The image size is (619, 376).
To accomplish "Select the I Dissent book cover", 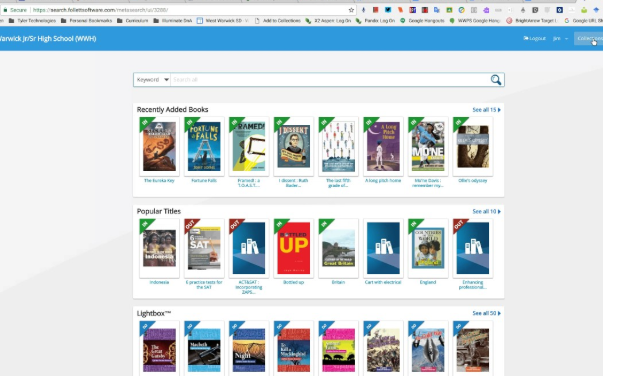I will point(293,146).
